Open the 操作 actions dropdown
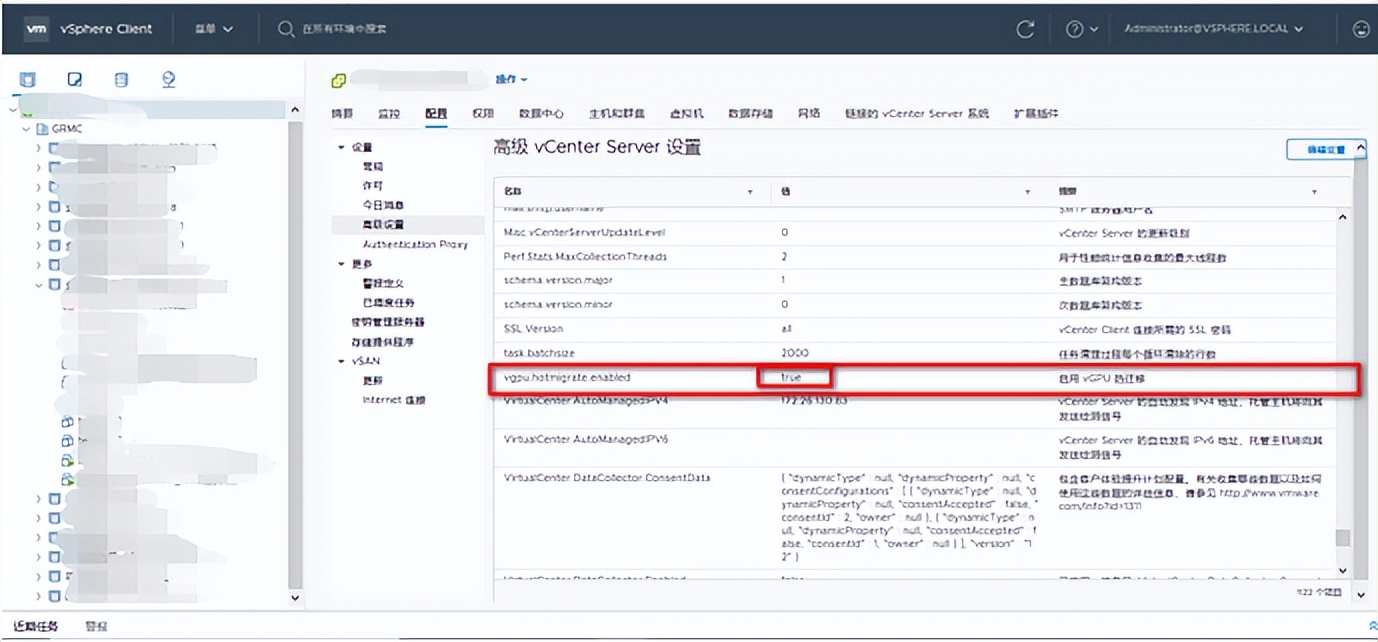1378x642 pixels. pos(511,80)
